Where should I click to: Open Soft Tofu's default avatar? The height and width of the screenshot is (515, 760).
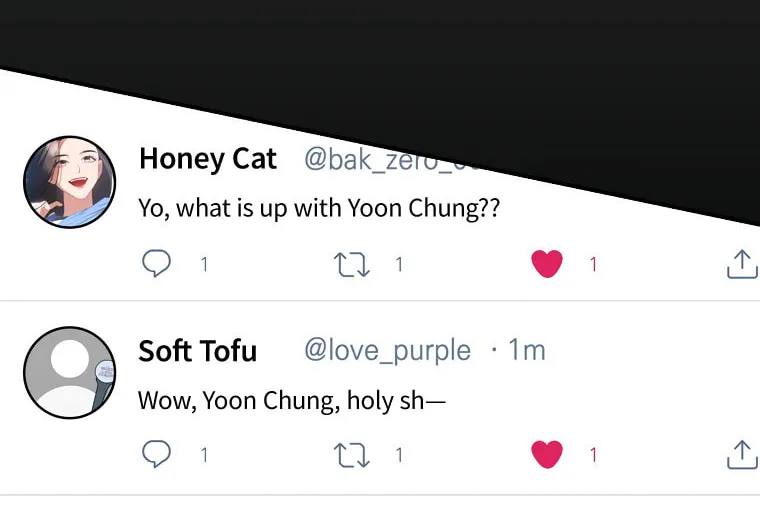[69, 372]
